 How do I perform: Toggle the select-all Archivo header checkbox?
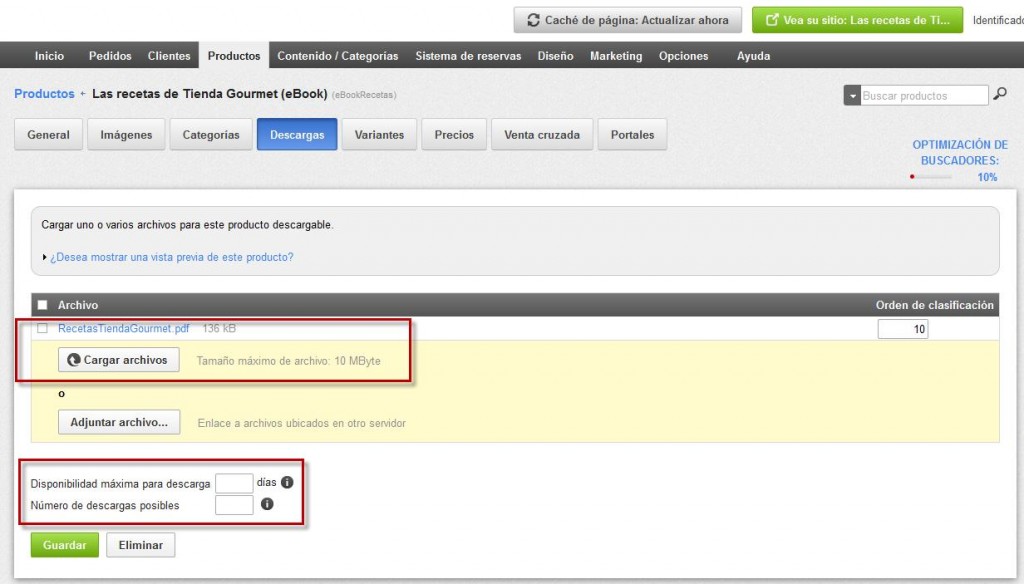42,305
